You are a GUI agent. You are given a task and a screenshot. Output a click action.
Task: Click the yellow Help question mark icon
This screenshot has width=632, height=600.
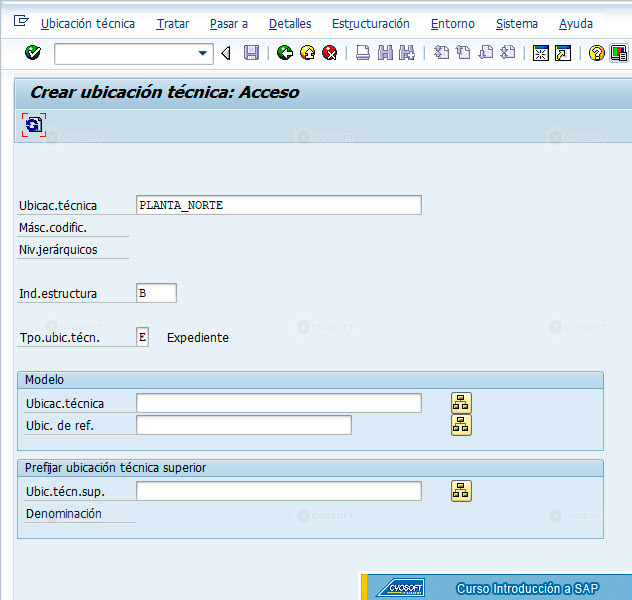point(597,53)
